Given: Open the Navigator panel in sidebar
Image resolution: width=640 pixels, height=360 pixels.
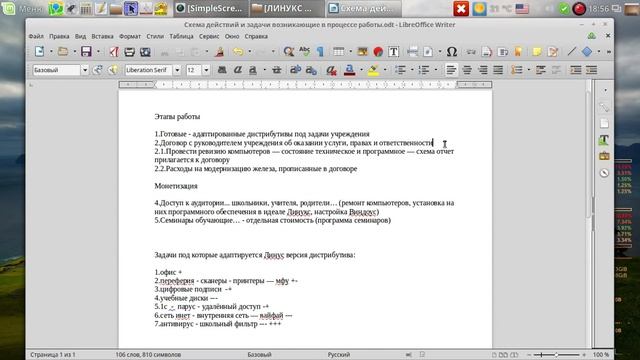Looking at the screenshot, I should coord(604,173).
